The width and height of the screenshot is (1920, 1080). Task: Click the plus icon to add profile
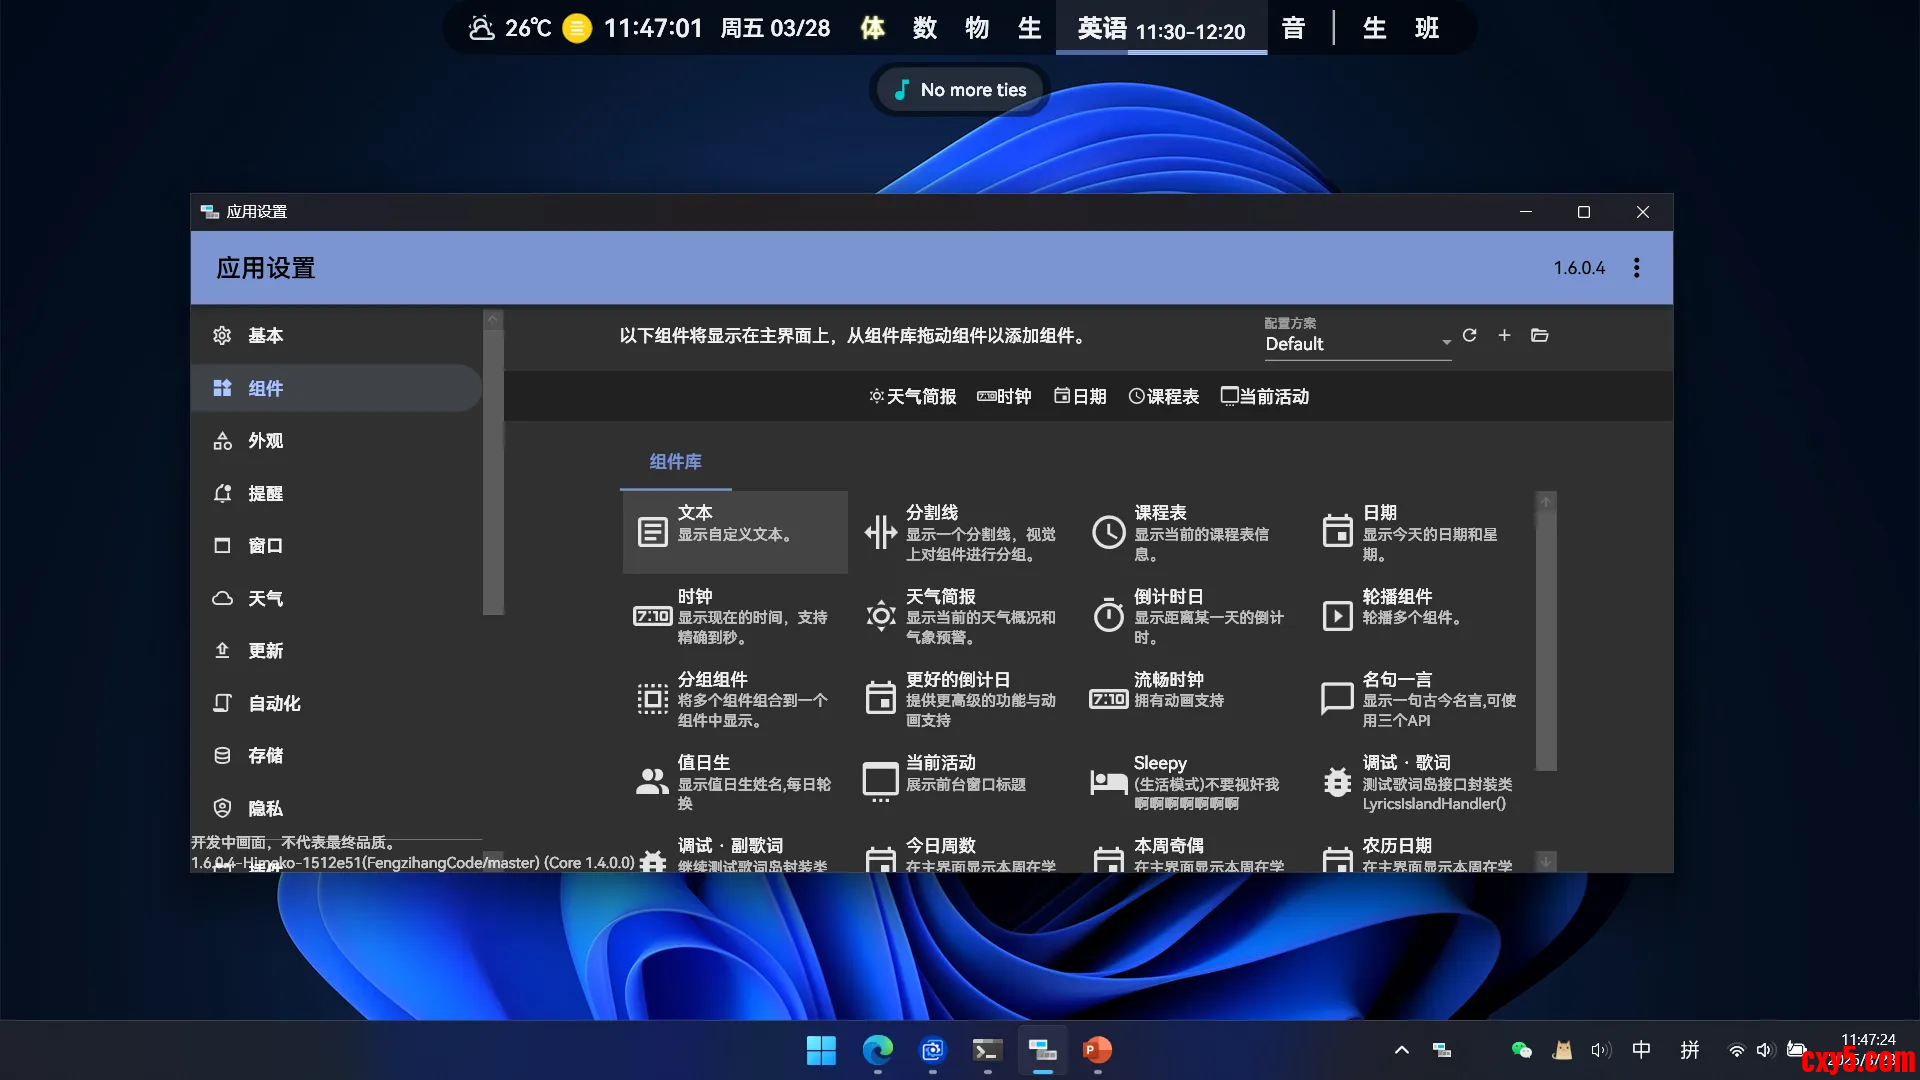pos(1504,335)
